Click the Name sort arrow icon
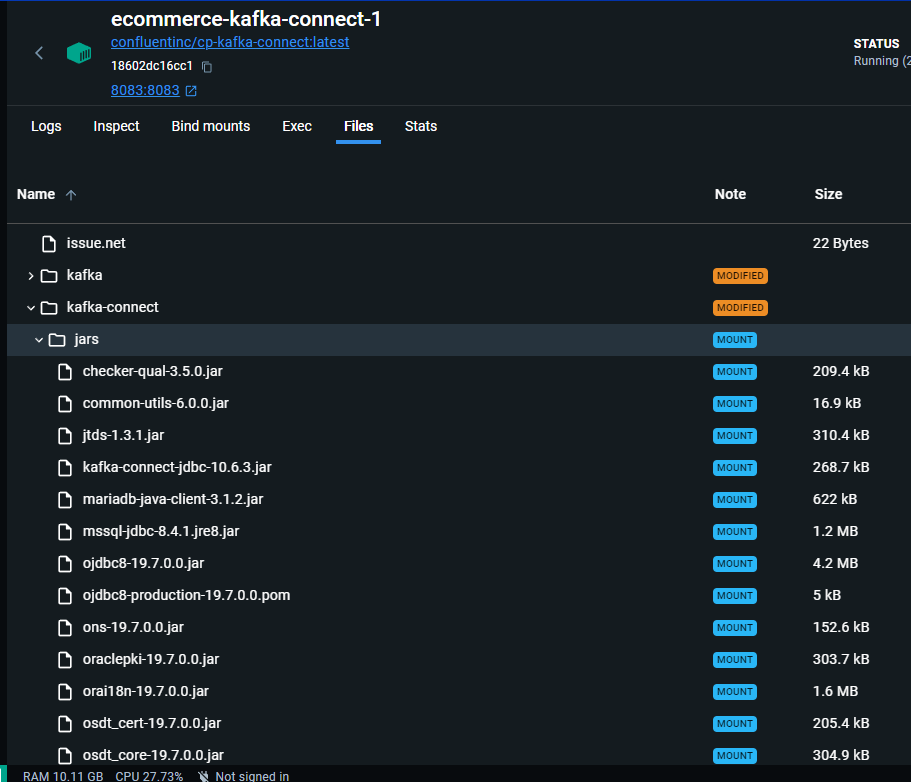The image size is (911, 782). point(71,195)
